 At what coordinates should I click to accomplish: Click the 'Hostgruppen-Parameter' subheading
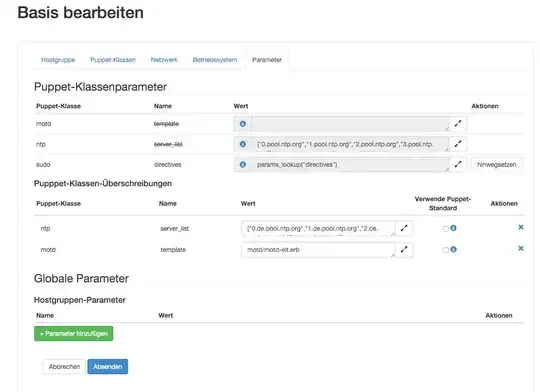(x=80, y=300)
